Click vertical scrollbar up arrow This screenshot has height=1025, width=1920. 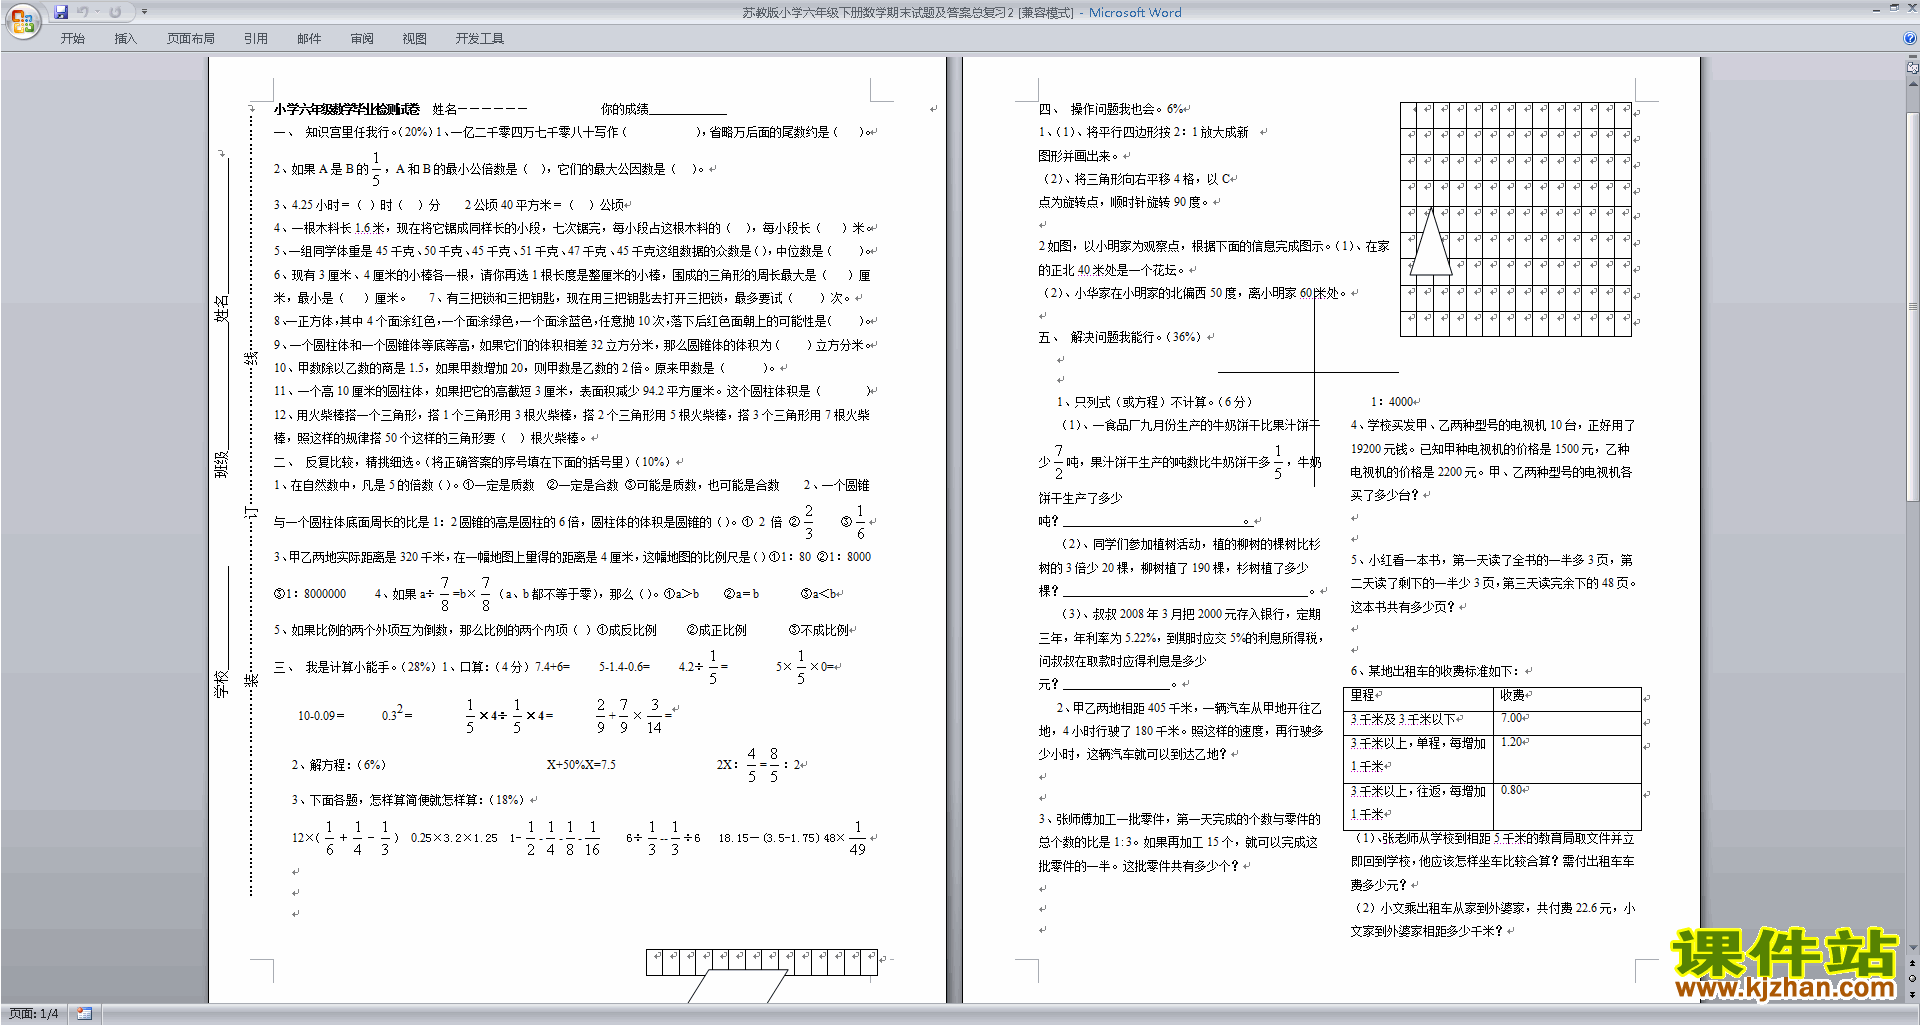(x=1913, y=83)
